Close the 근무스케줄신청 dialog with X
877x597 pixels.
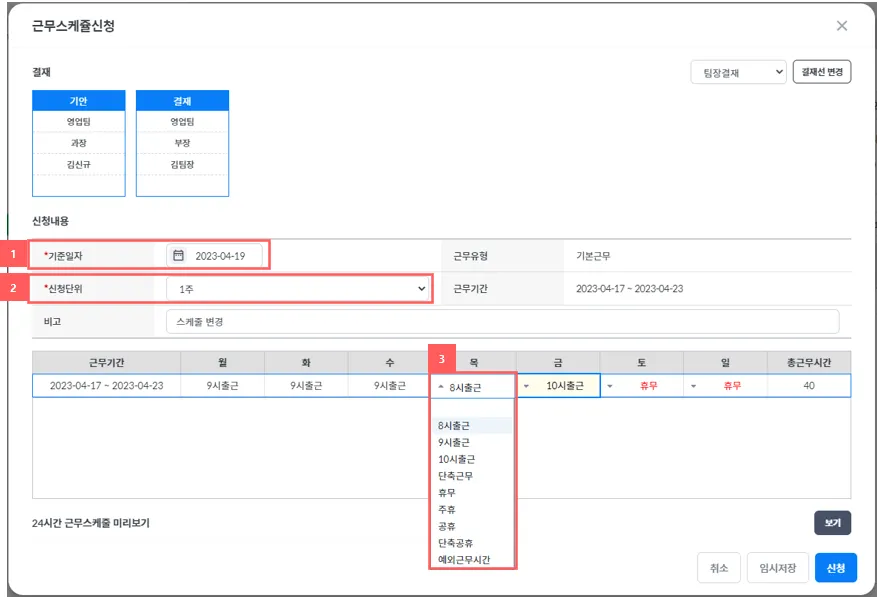[842, 26]
